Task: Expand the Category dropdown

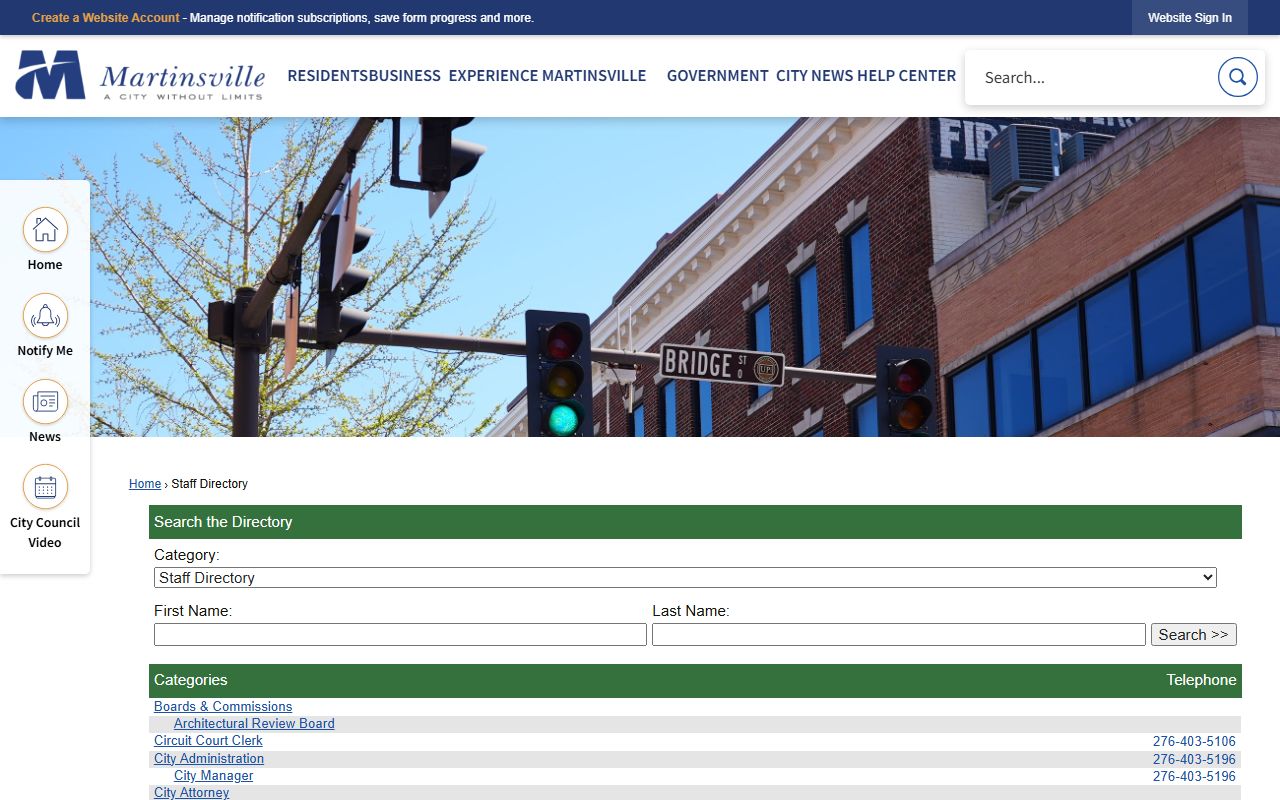Action: tap(685, 577)
